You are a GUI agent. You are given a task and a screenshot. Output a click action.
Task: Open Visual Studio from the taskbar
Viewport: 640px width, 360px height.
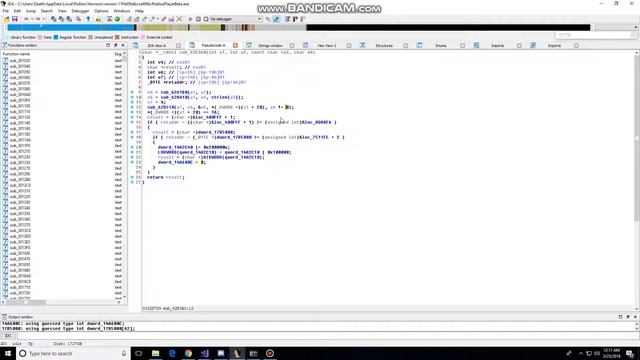[x=204, y=353]
